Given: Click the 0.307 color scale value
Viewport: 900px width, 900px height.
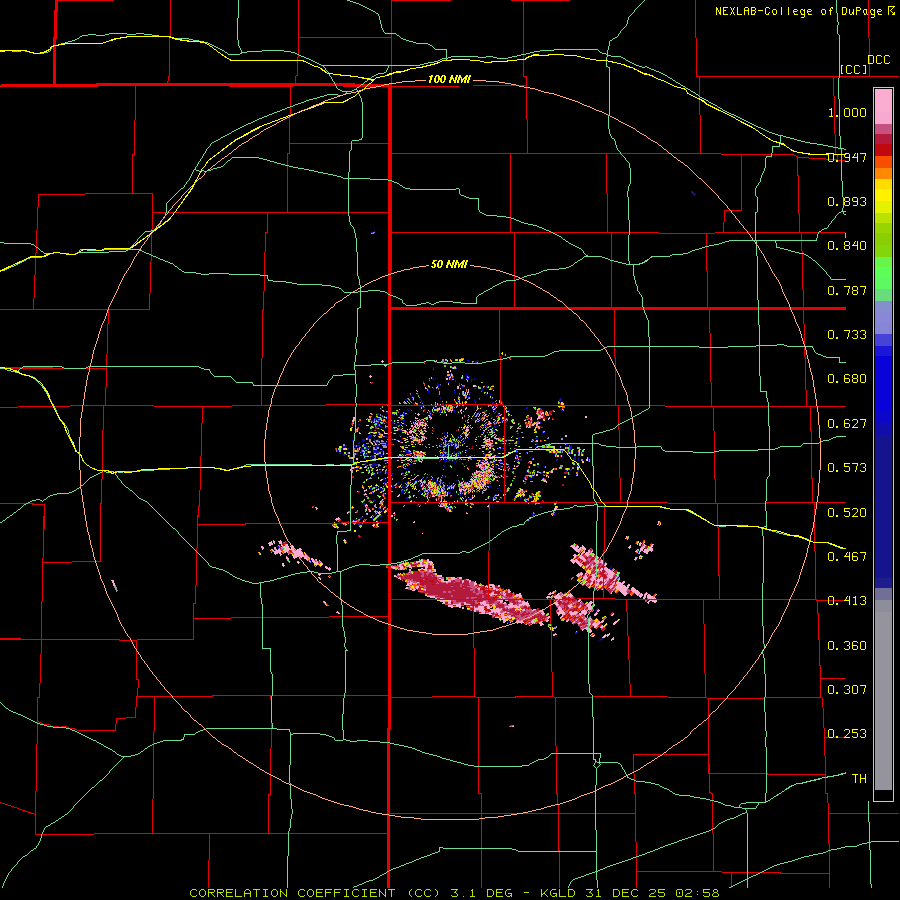Looking at the screenshot, I should [847, 689].
